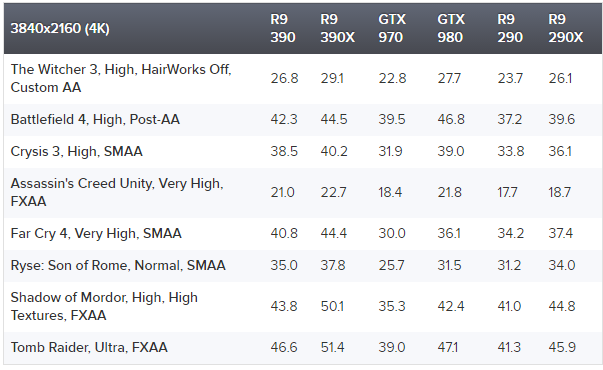Click Tomb Raider, Ultra, FXAA row label
This screenshot has width=603, height=370.
coord(89,347)
